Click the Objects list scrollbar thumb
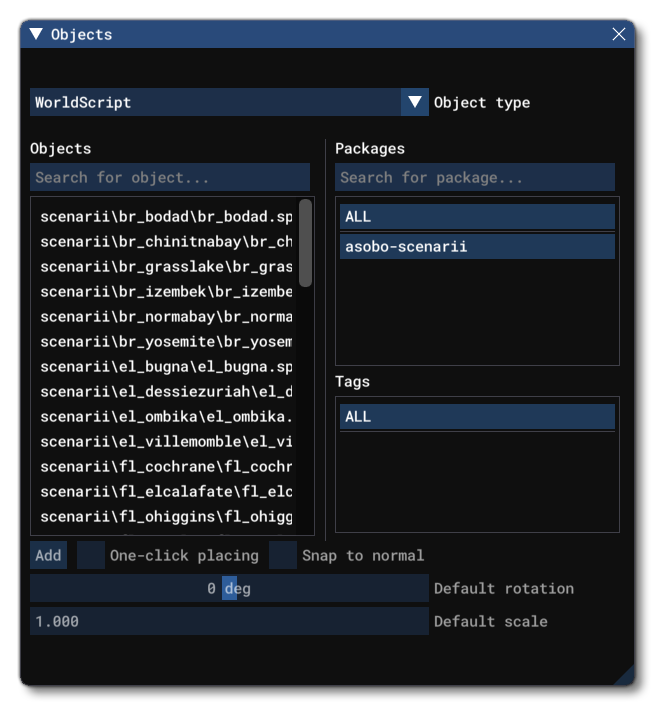 (305, 243)
